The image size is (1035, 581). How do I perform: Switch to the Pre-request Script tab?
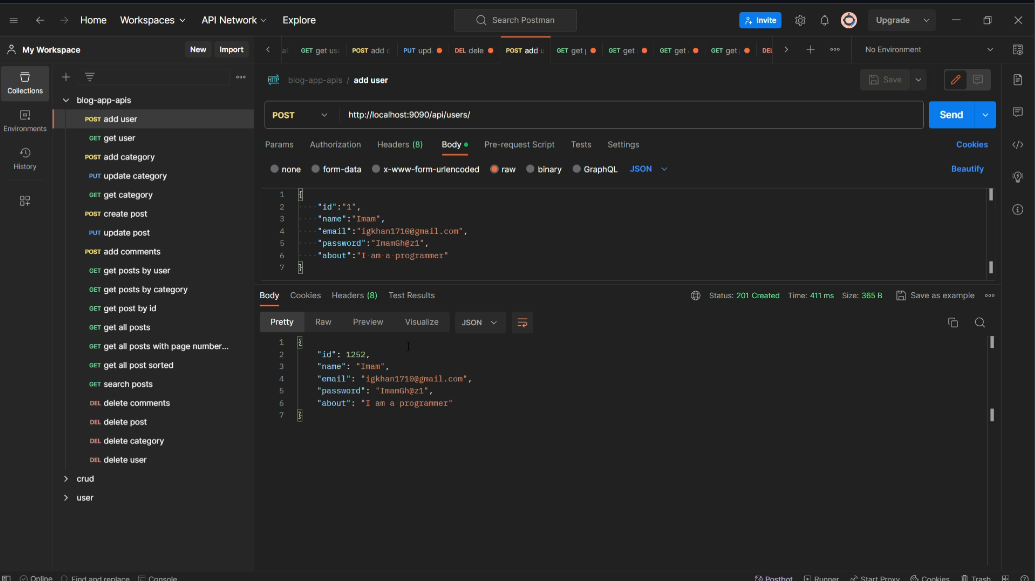(x=519, y=145)
